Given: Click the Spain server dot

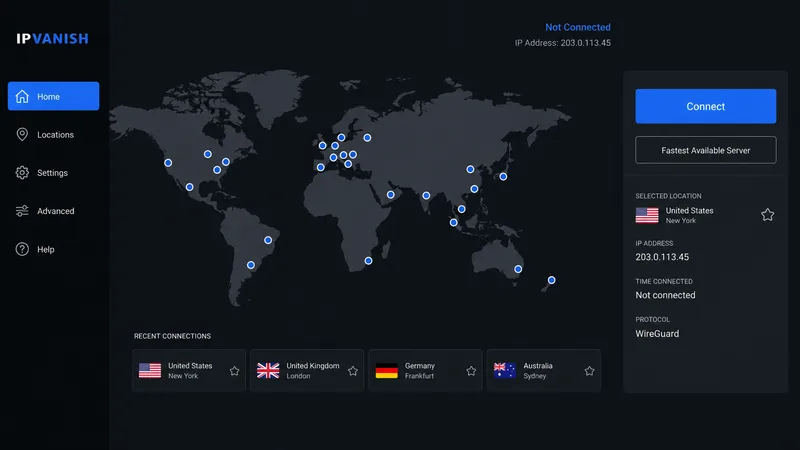Looking at the screenshot, I should point(320,167).
